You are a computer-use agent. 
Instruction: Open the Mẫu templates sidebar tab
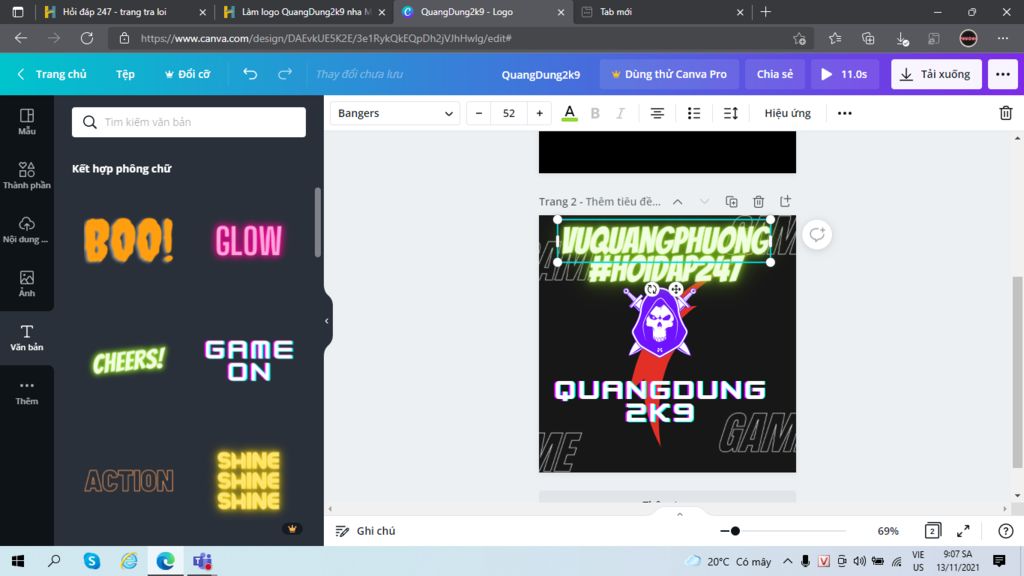click(x=27, y=121)
